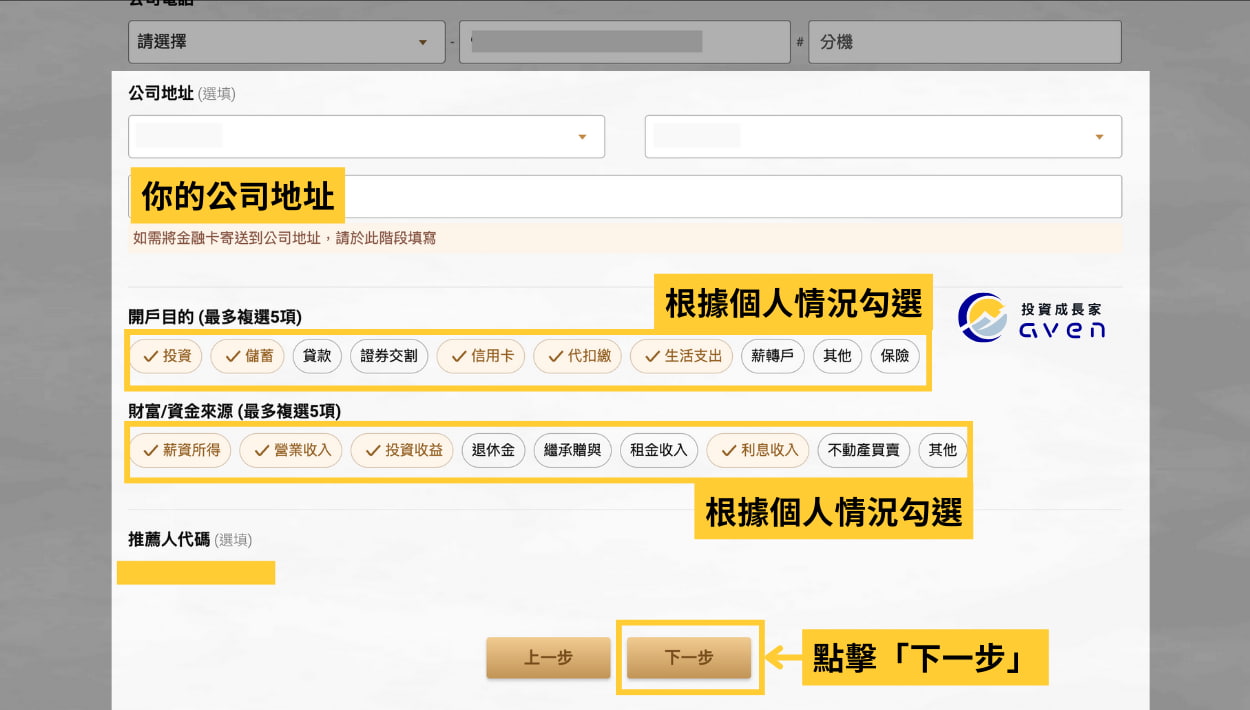Image resolution: width=1250 pixels, height=710 pixels.
Task: Deselect the 利息收入 fund source
Action: (x=757, y=450)
